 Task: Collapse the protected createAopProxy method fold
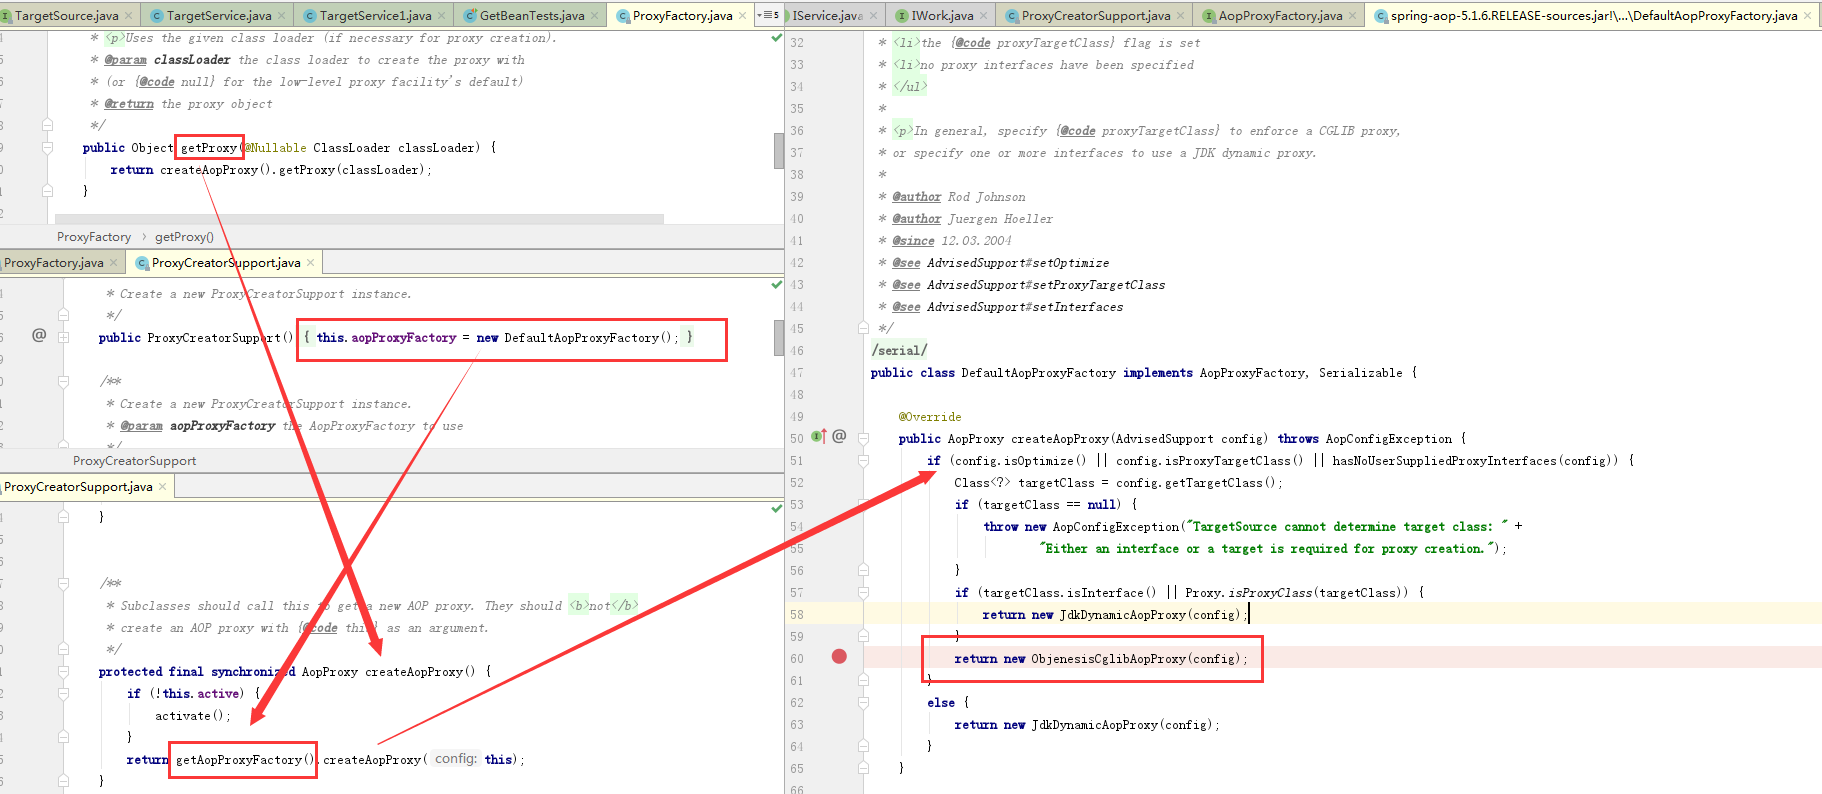pos(63,671)
